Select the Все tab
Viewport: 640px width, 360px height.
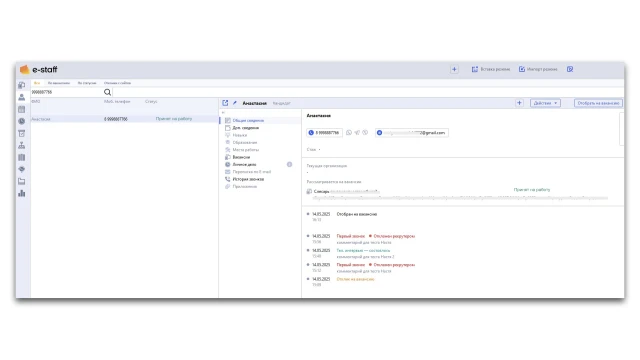tap(37, 83)
